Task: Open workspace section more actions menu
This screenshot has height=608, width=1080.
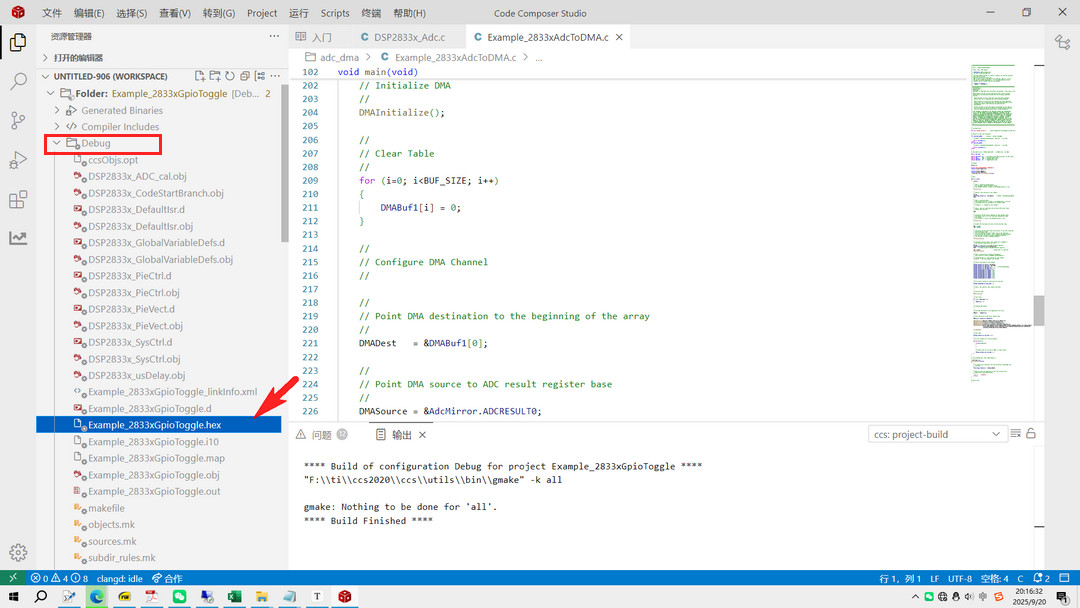Action: coord(275,76)
